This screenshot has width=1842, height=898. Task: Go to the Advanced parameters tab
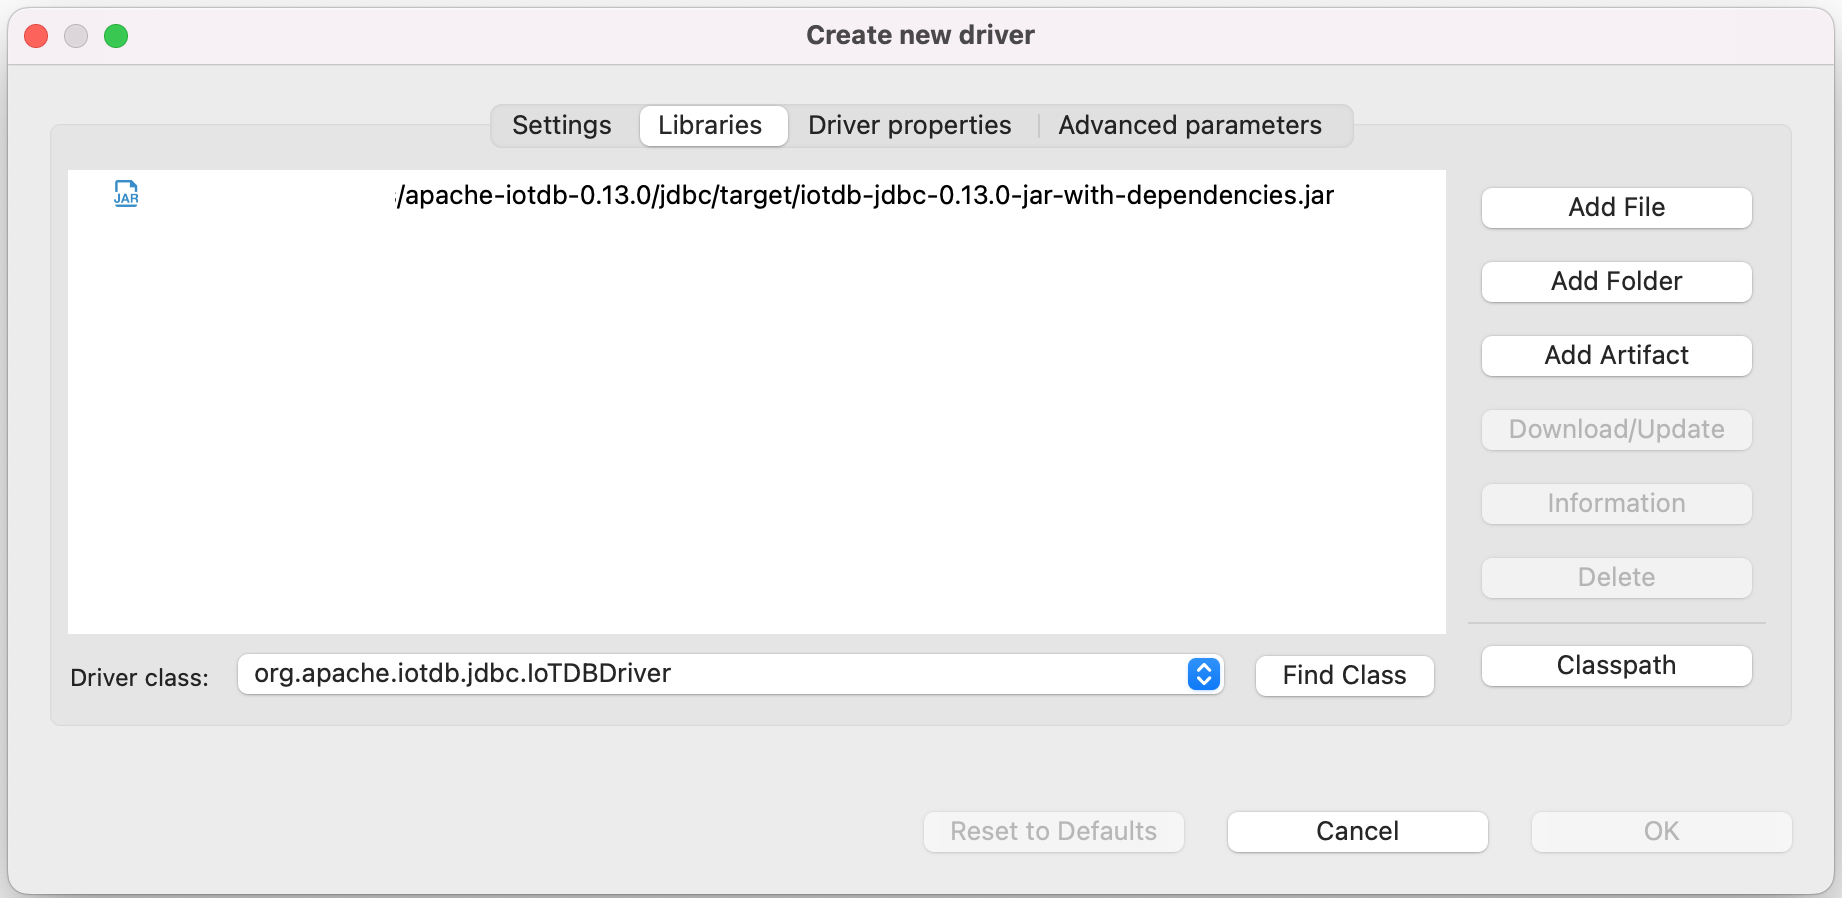point(1189,126)
